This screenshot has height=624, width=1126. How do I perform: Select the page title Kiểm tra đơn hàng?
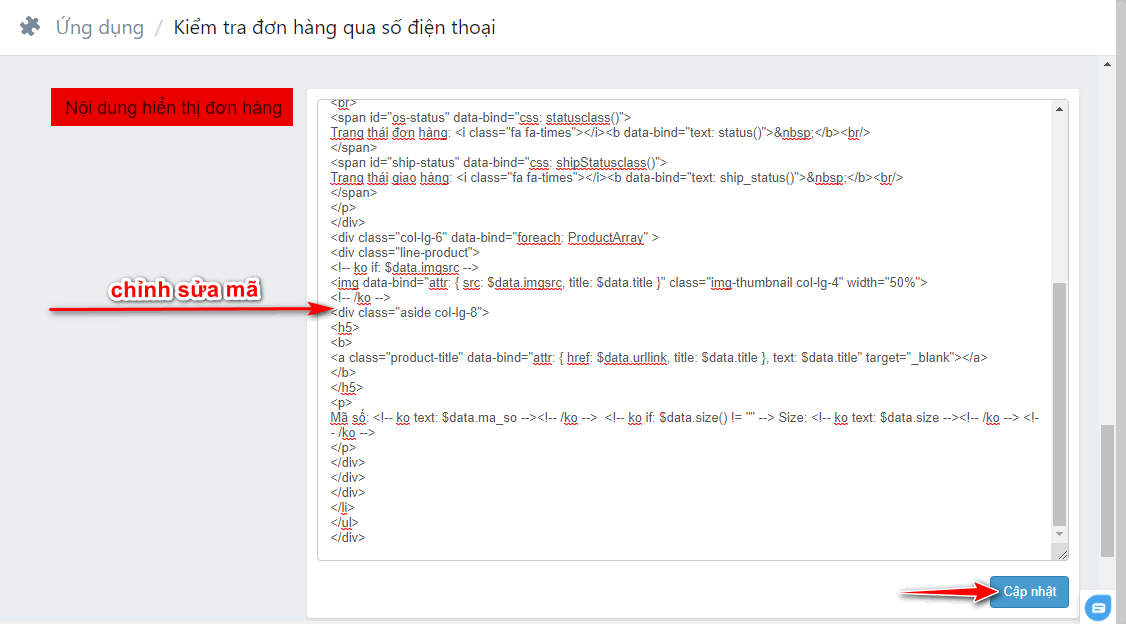pos(334,27)
